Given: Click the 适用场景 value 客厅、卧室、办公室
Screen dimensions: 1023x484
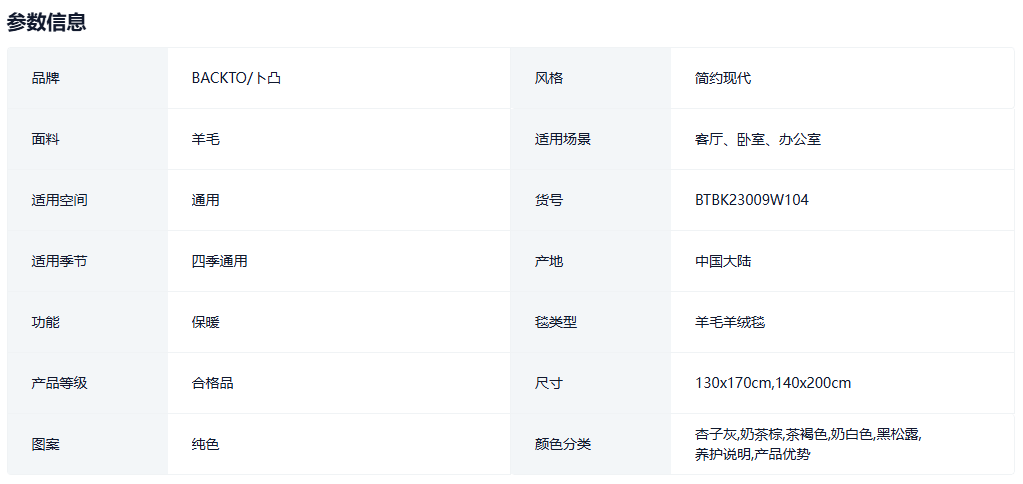Looking at the screenshot, I should (x=758, y=139).
